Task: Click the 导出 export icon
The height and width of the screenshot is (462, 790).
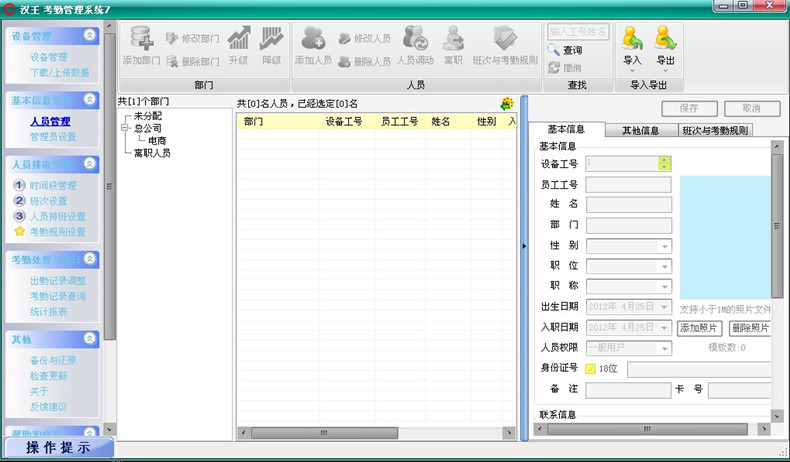Action: tap(665, 38)
